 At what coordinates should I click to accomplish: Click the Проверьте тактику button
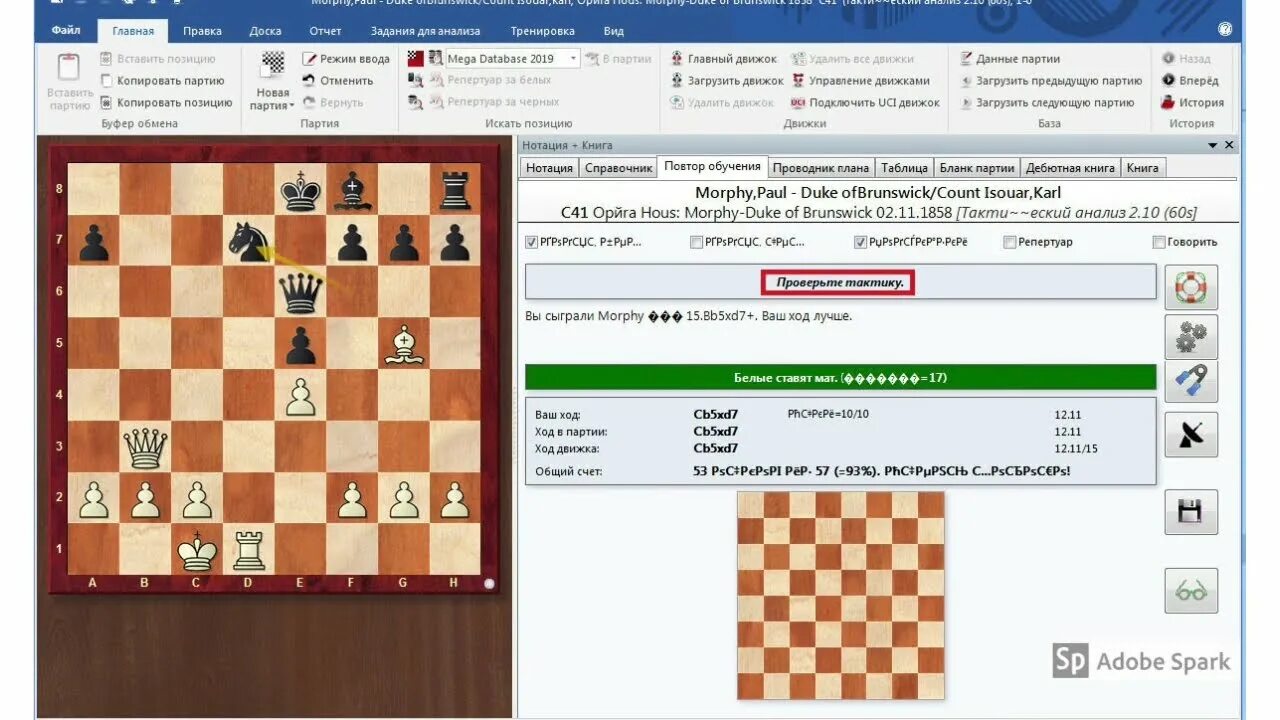pyautogui.click(x=839, y=283)
